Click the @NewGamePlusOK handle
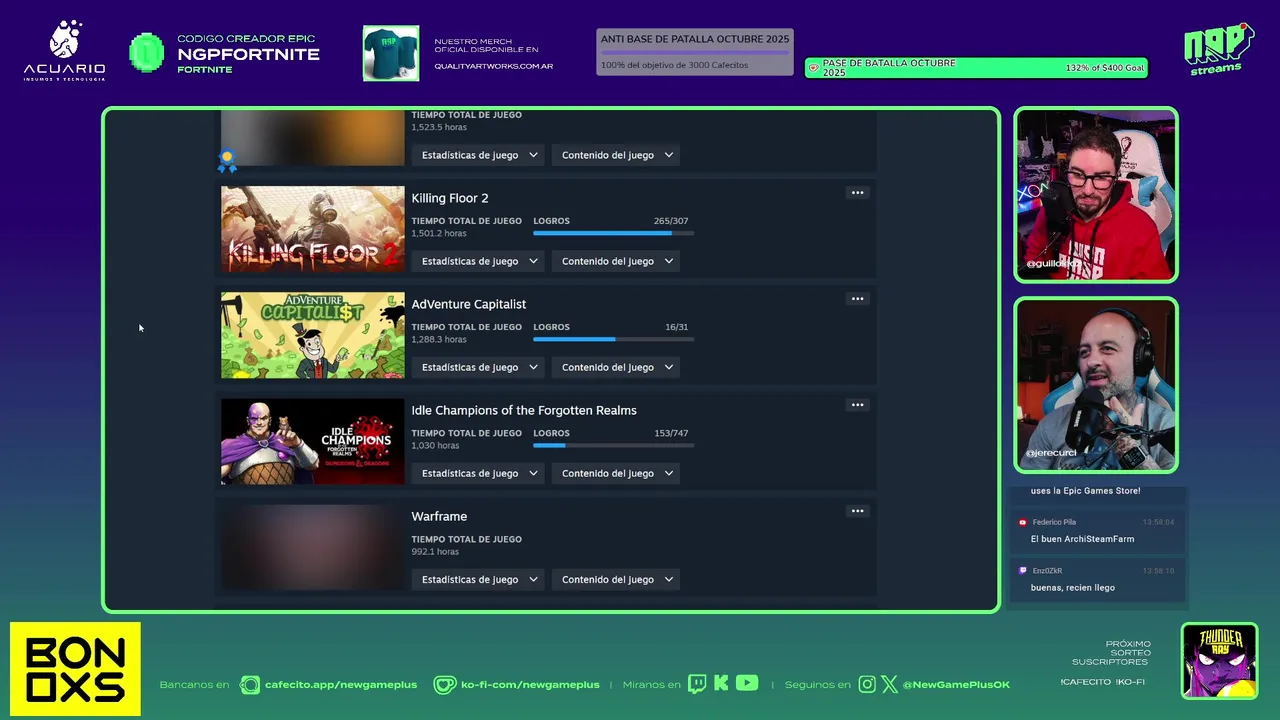This screenshot has height=720, width=1280. coord(956,685)
